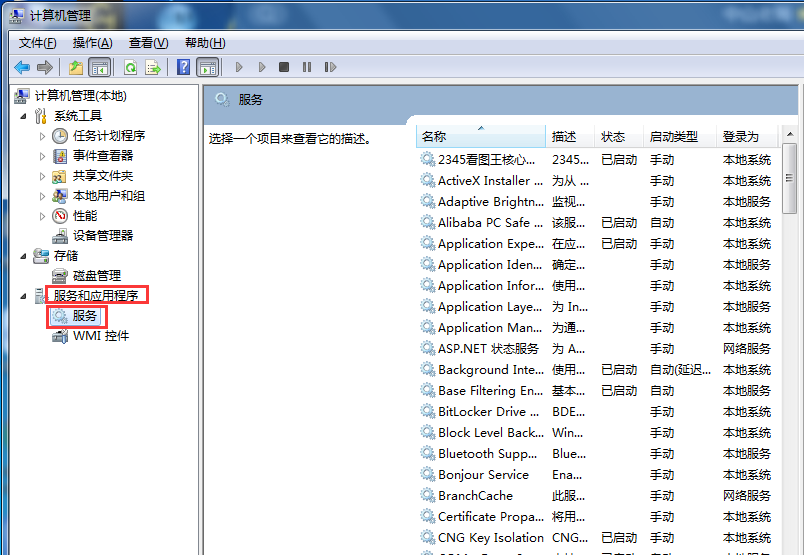Open the 操作(A) menu

pos(92,43)
